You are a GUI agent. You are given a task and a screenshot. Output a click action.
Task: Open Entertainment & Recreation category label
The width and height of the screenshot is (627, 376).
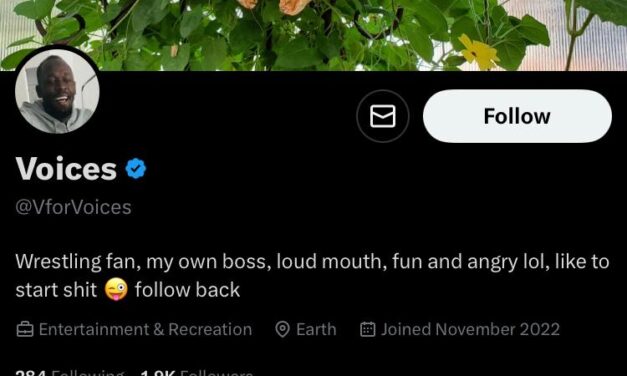pos(146,330)
